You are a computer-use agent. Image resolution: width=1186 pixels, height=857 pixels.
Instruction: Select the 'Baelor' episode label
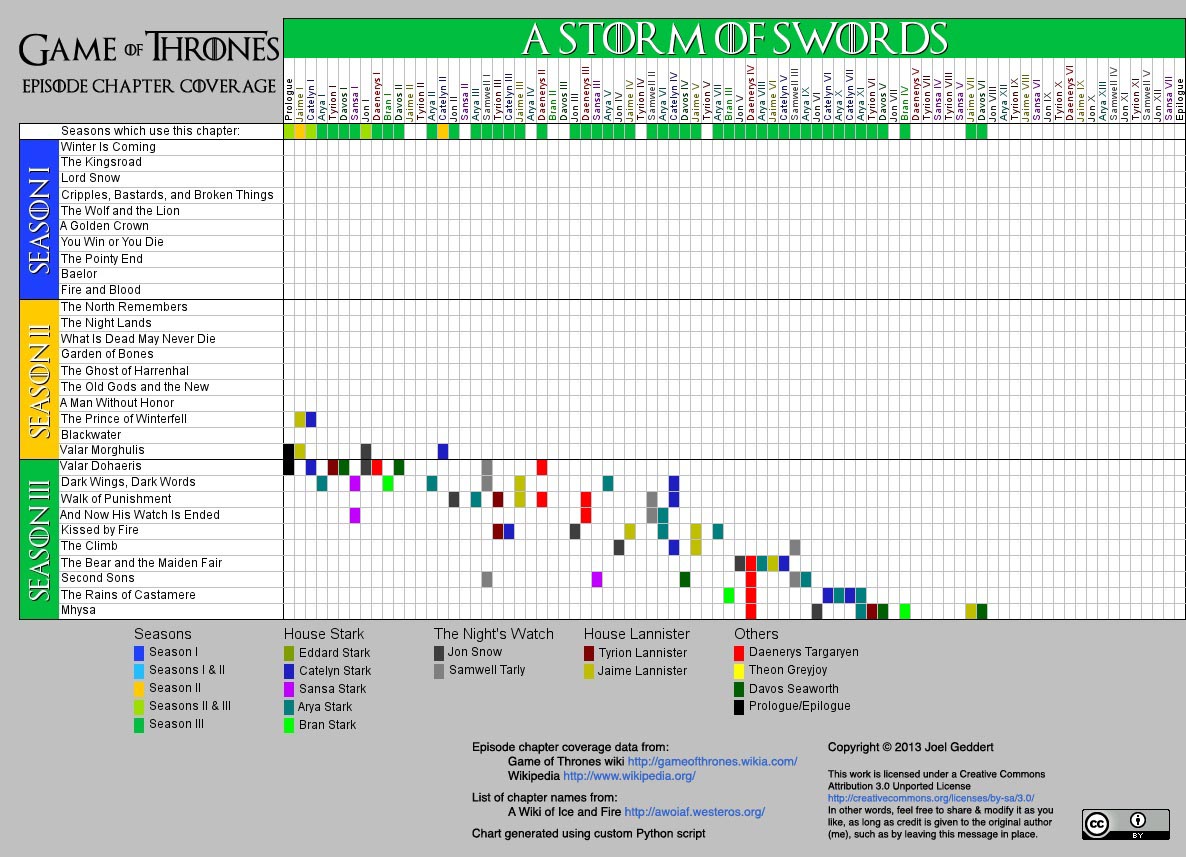(x=79, y=274)
